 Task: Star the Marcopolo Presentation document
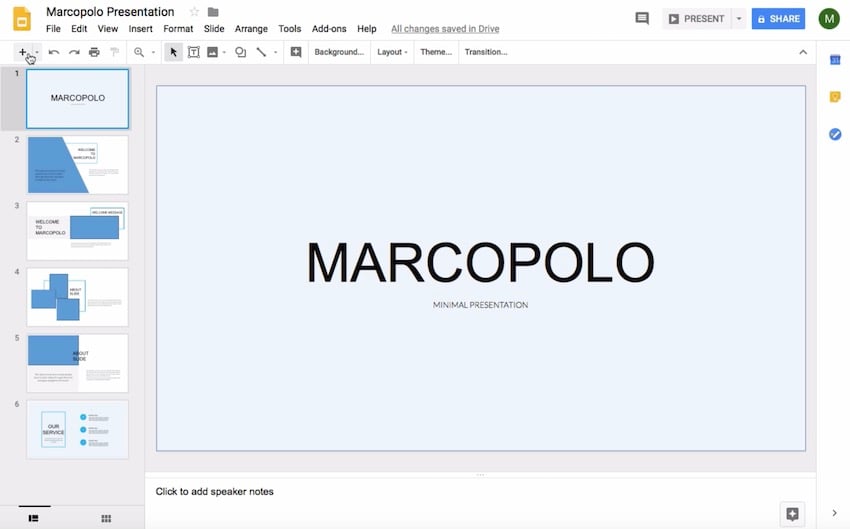pyautogui.click(x=194, y=12)
